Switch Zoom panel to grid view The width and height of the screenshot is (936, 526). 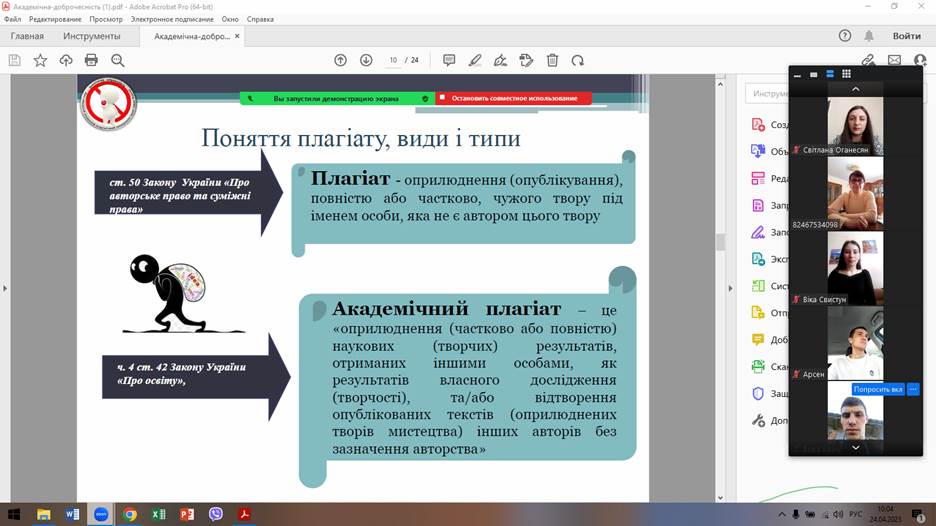(846, 74)
